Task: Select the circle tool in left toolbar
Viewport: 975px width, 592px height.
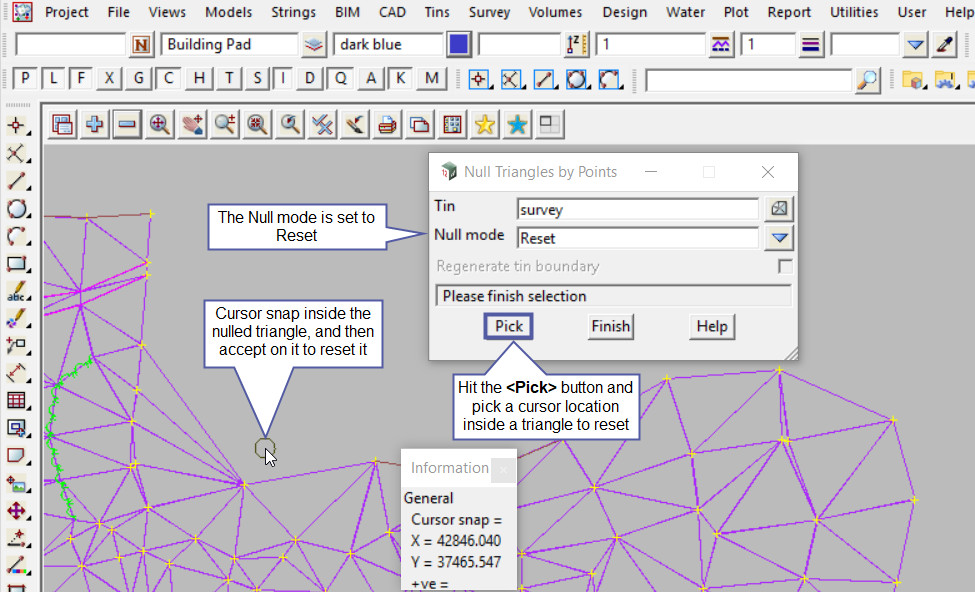Action: click(16, 209)
